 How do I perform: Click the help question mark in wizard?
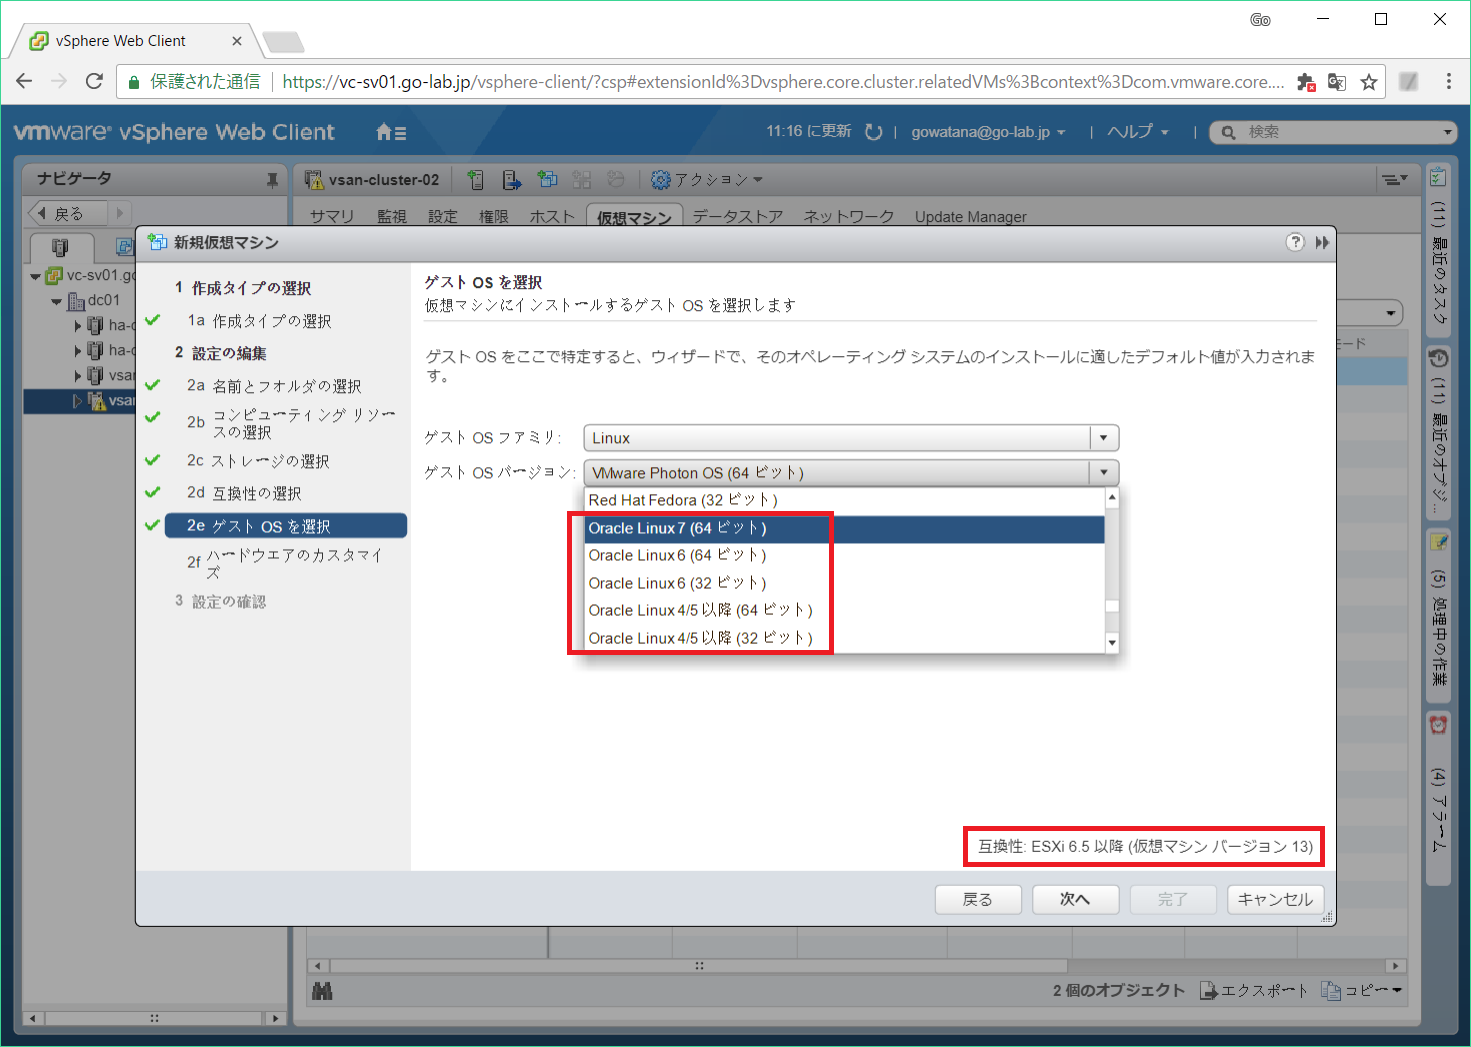click(x=1295, y=242)
